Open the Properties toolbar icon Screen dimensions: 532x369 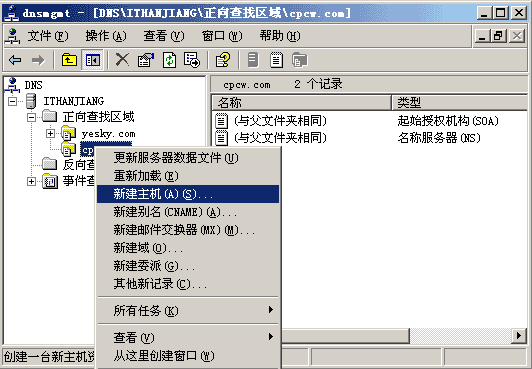point(146,60)
